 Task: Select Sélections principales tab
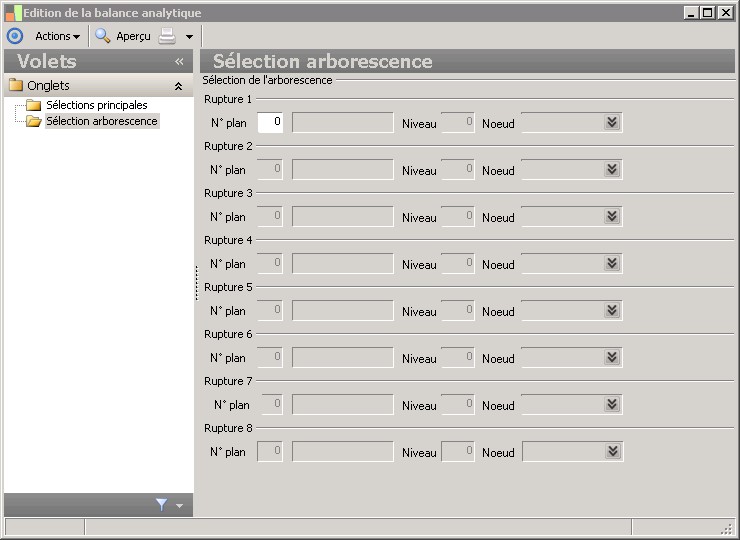(x=97, y=105)
